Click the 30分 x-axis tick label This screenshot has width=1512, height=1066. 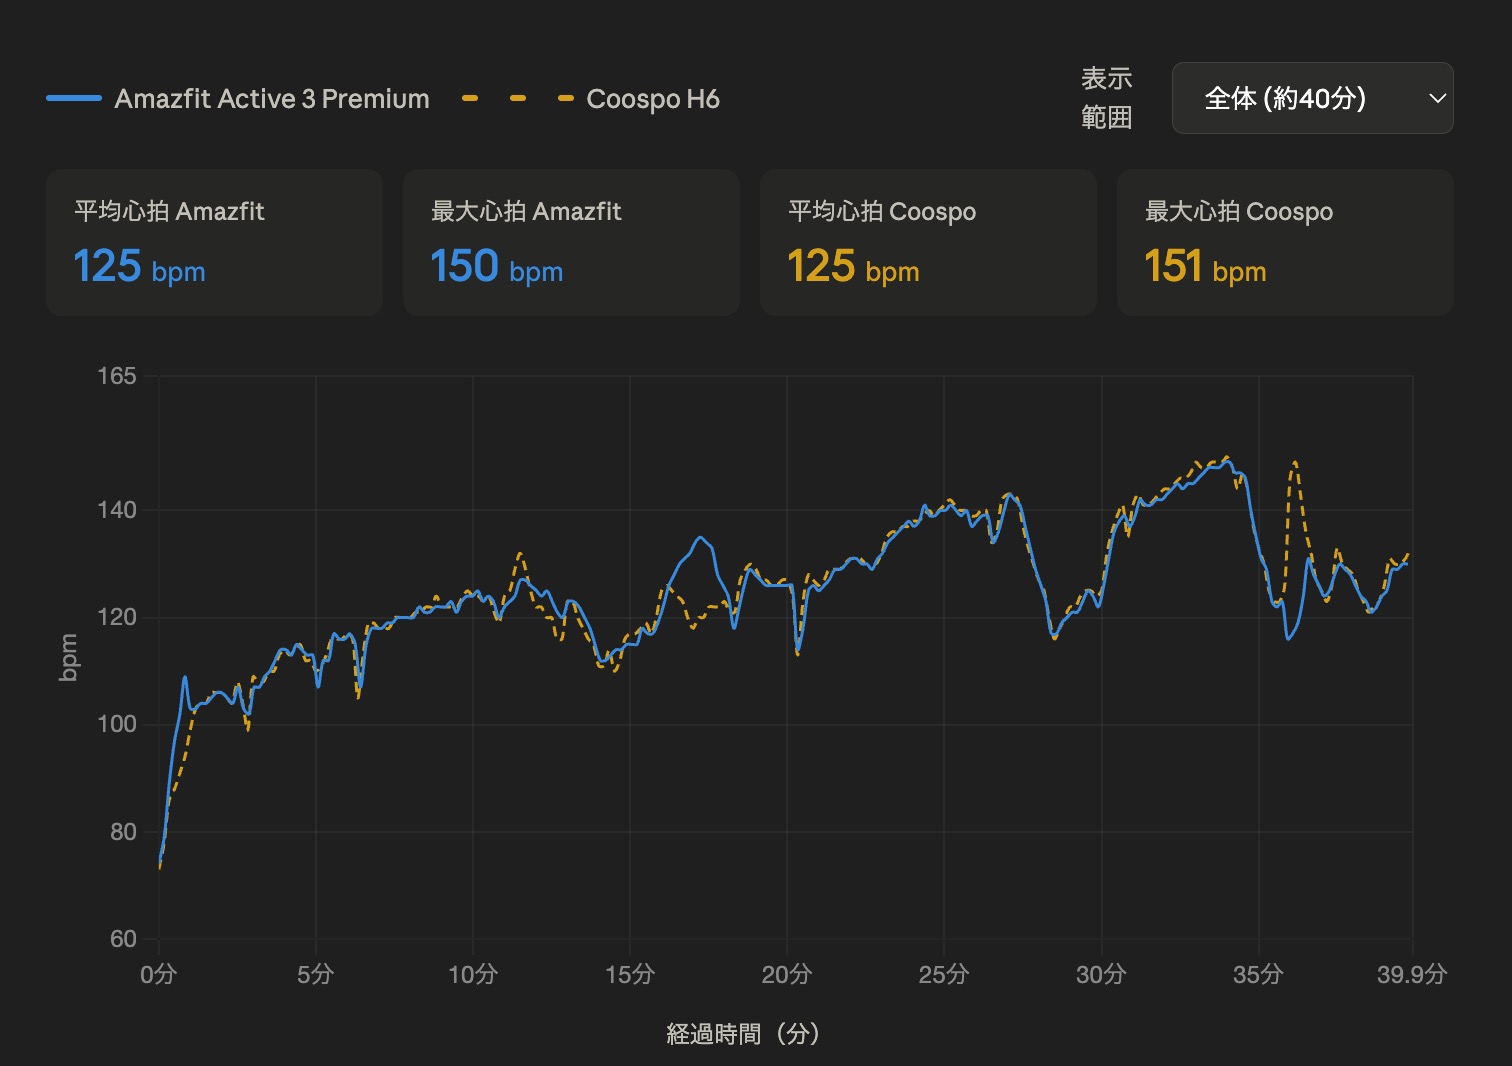pos(1101,974)
